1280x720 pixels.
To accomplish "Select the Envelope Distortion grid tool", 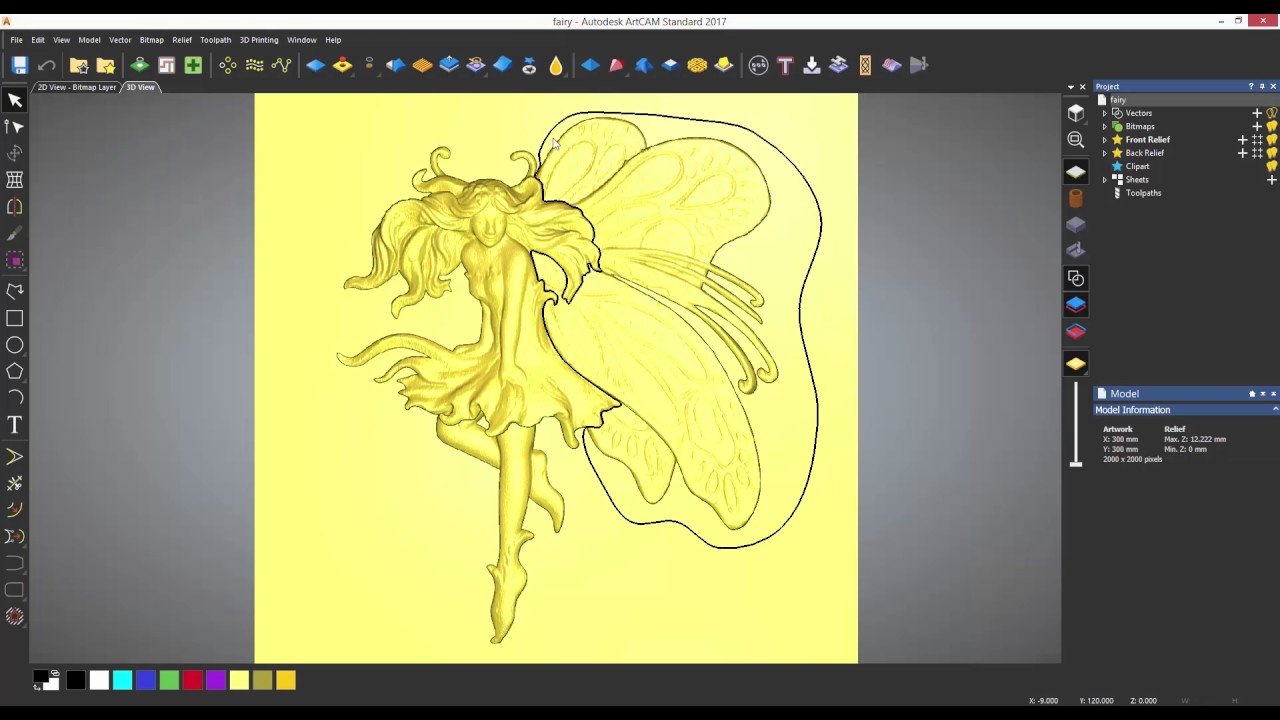I will pyautogui.click(x=15, y=179).
